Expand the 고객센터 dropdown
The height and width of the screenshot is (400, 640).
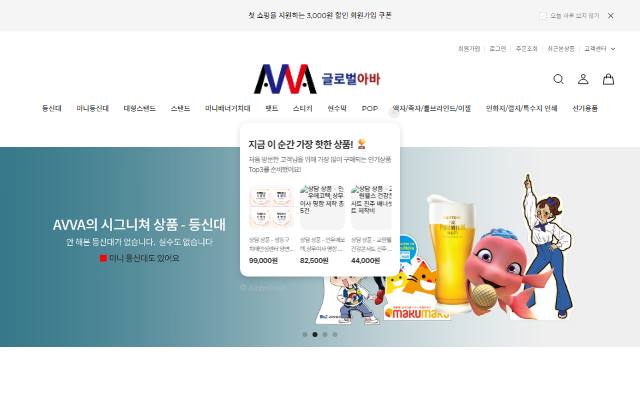pos(599,49)
